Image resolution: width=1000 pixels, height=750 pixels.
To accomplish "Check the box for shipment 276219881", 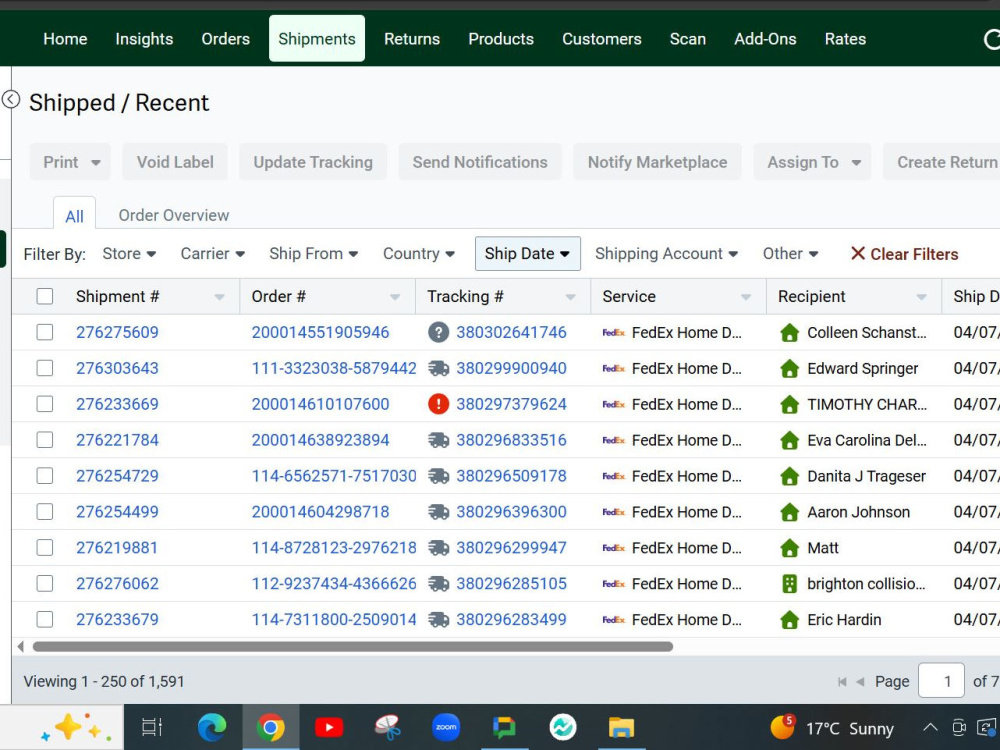I will pos(45,547).
